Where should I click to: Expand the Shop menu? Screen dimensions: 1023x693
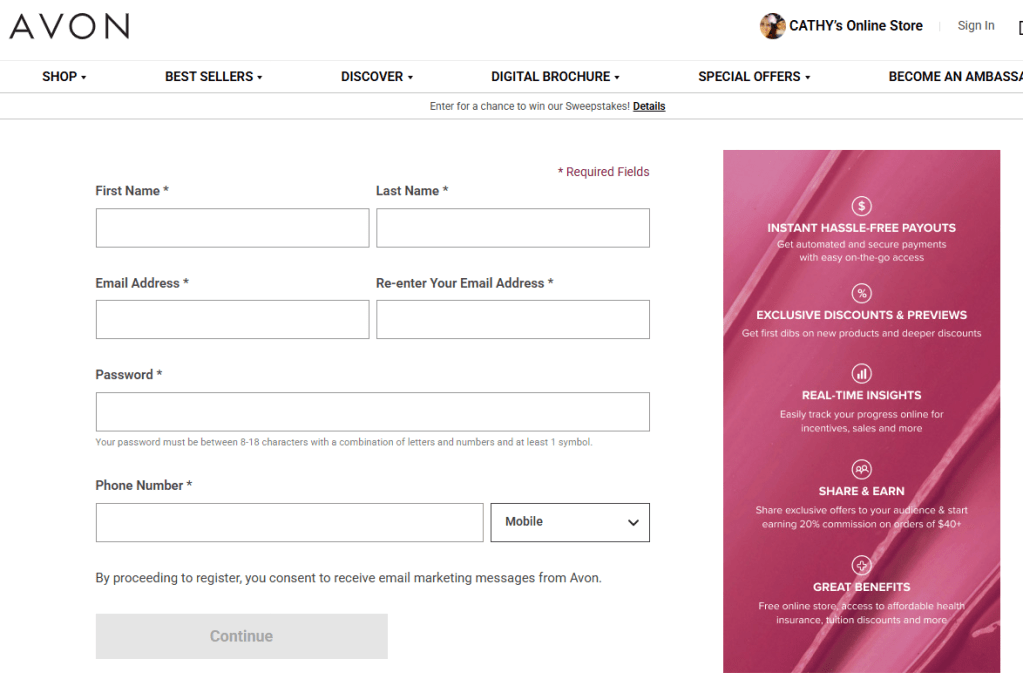pyautogui.click(x=64, y=77)
